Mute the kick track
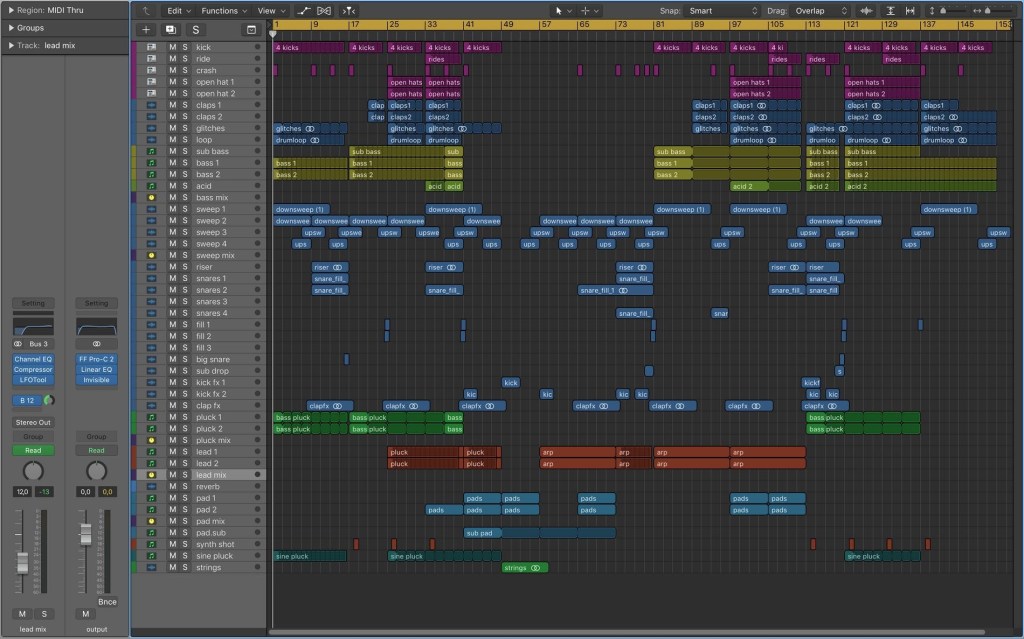Screen dimensions: 1024x639 click(x=172, y=47)
